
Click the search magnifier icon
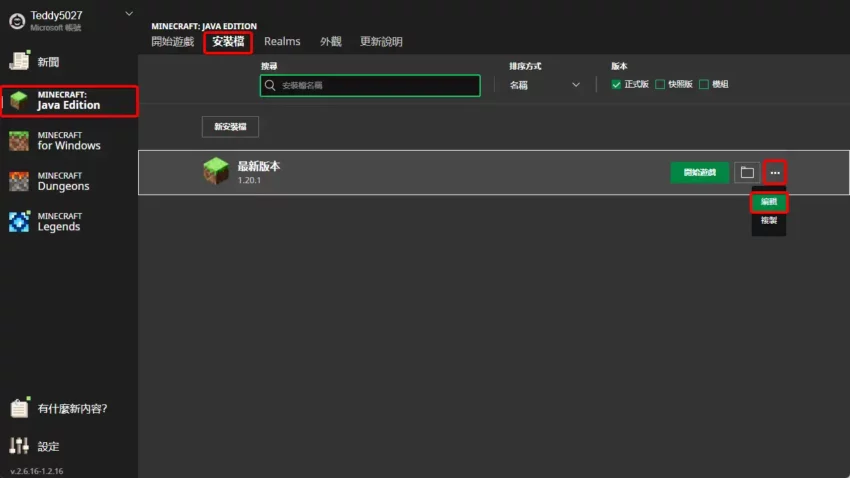point(270,86)
